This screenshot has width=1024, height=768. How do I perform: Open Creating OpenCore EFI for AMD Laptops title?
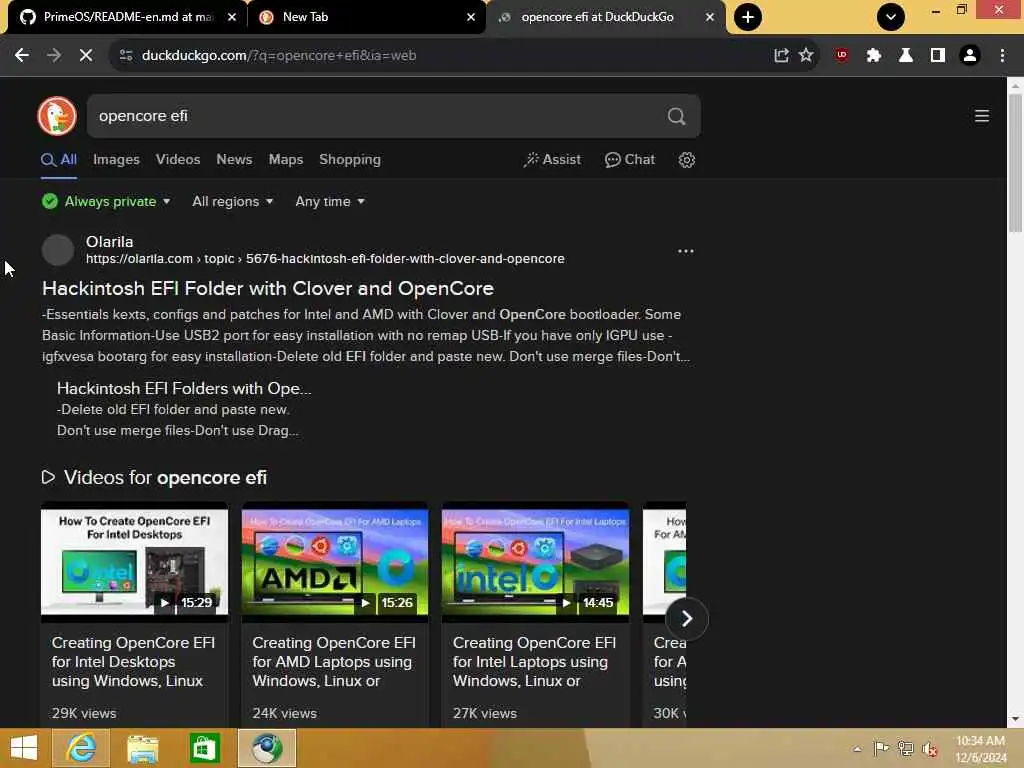[334, 662]
